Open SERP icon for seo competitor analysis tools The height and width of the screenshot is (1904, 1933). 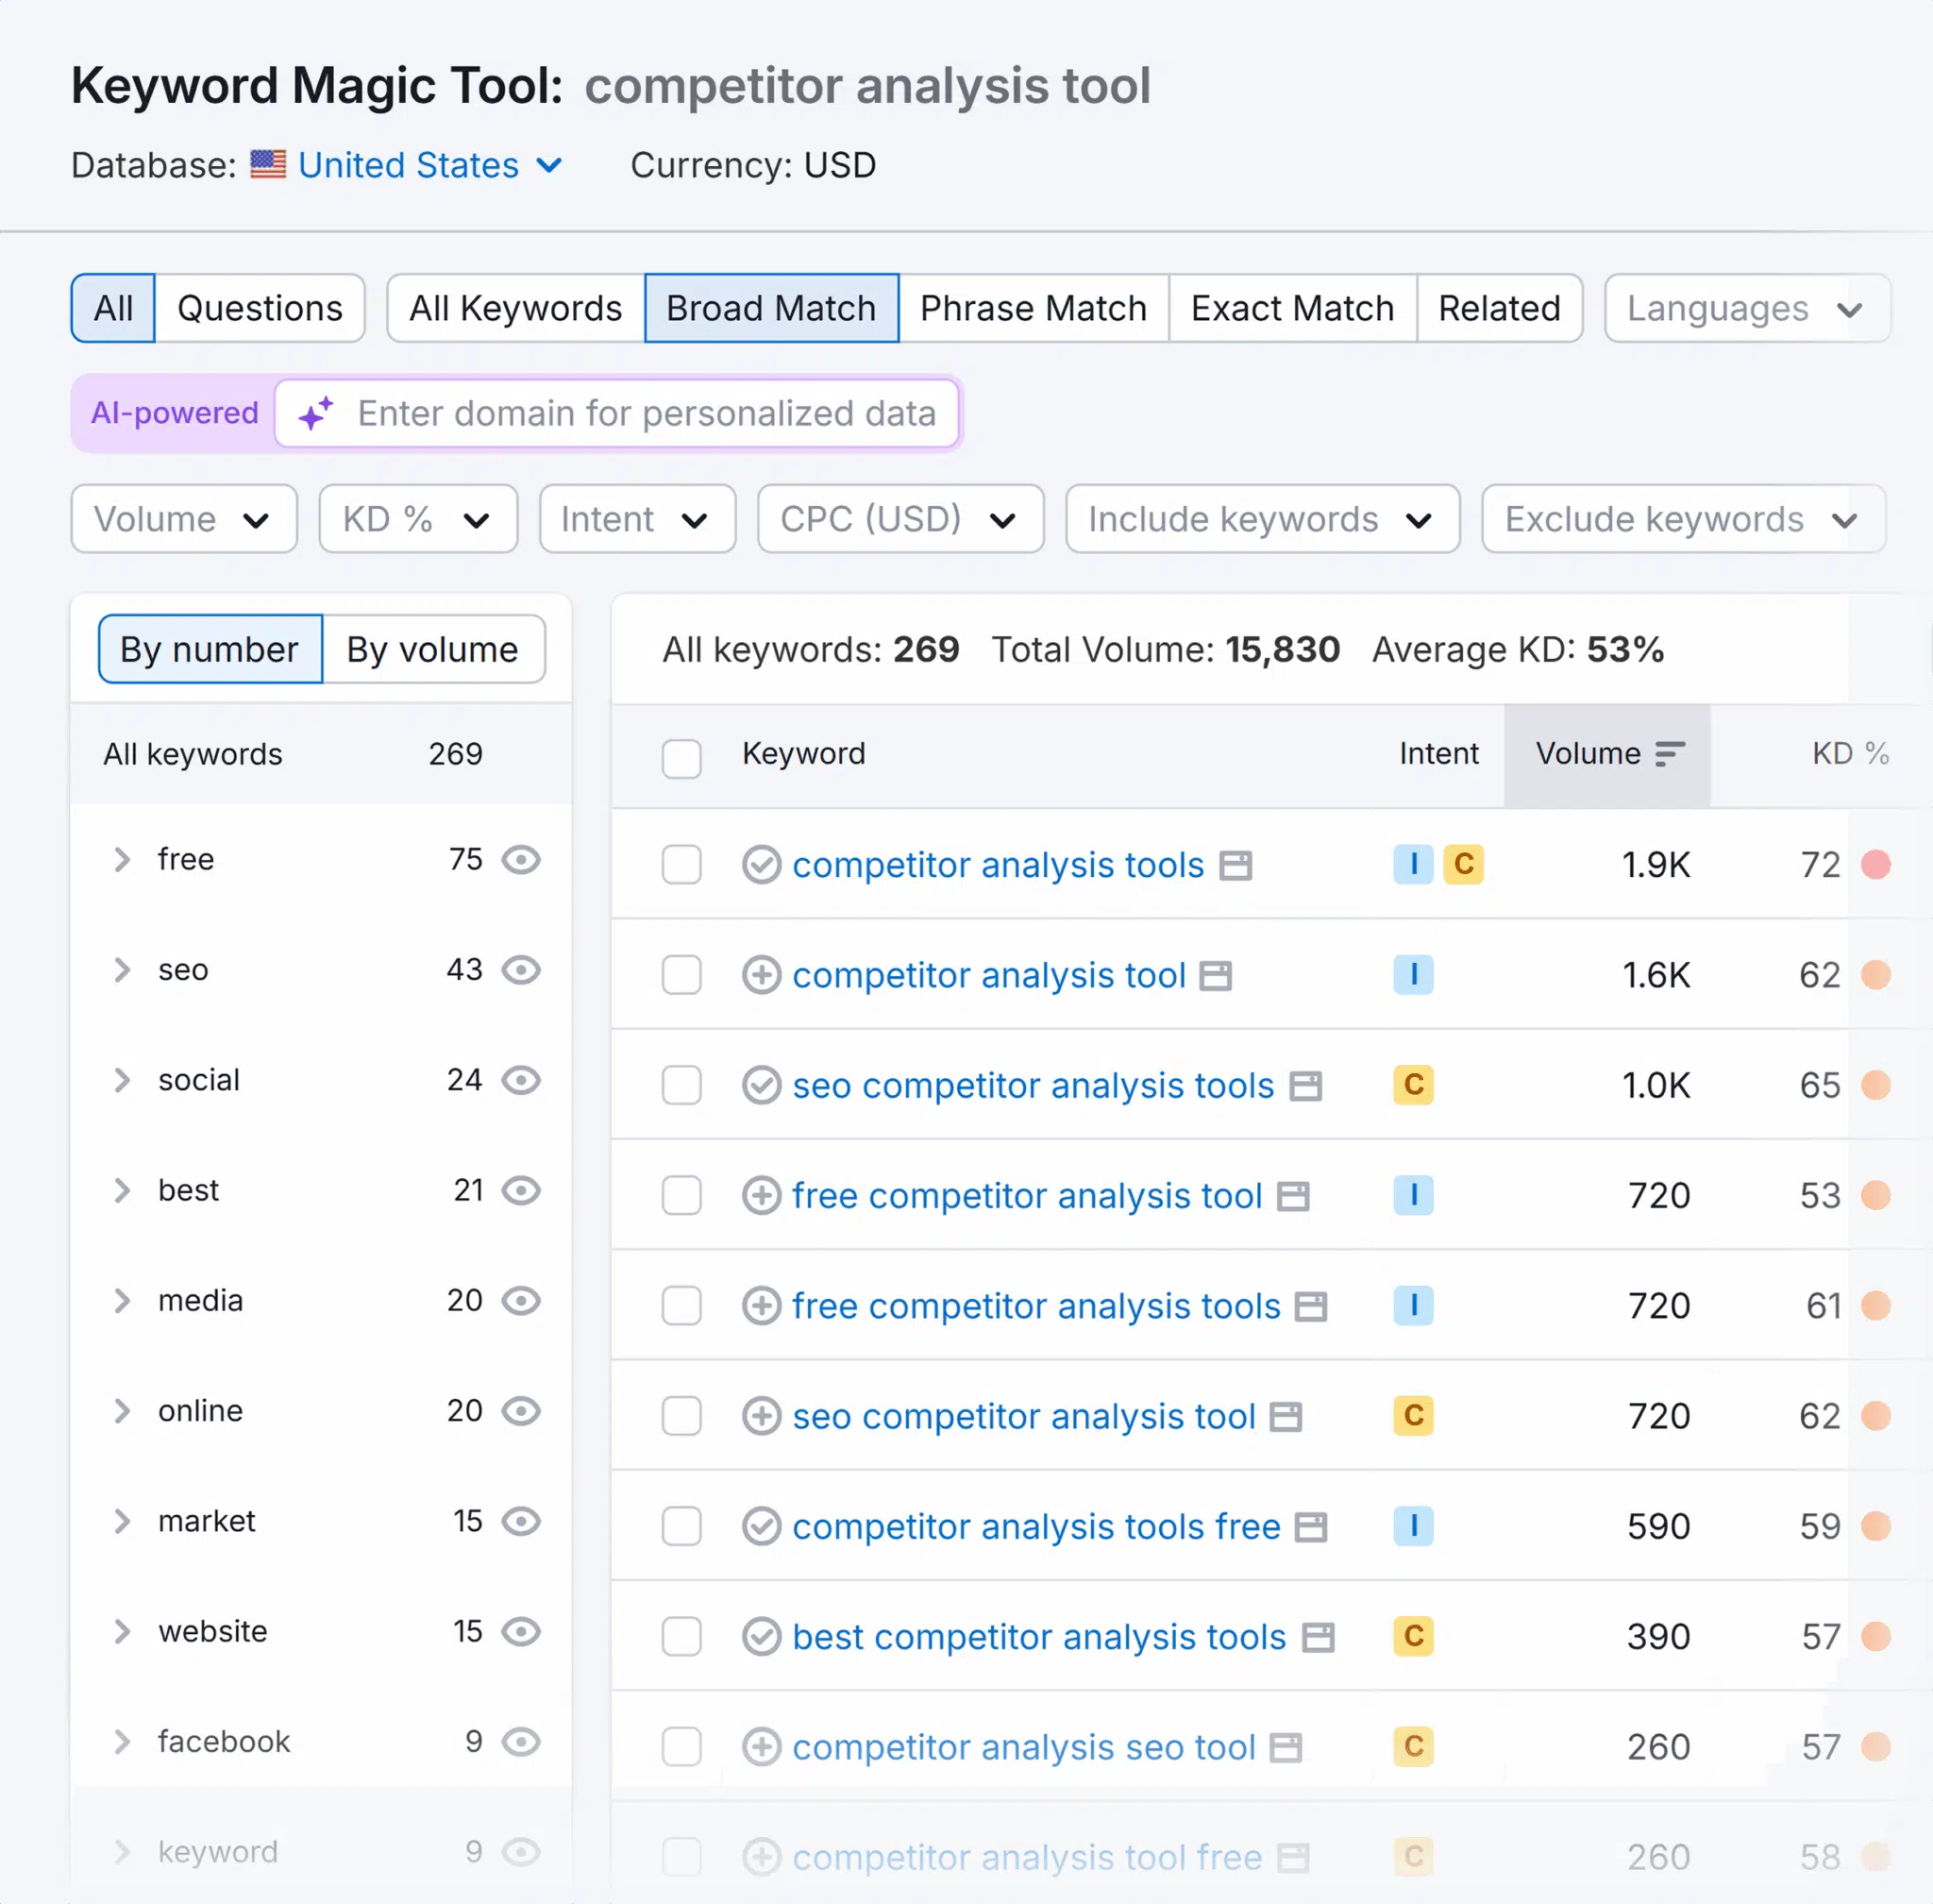coord(1306,1086)
